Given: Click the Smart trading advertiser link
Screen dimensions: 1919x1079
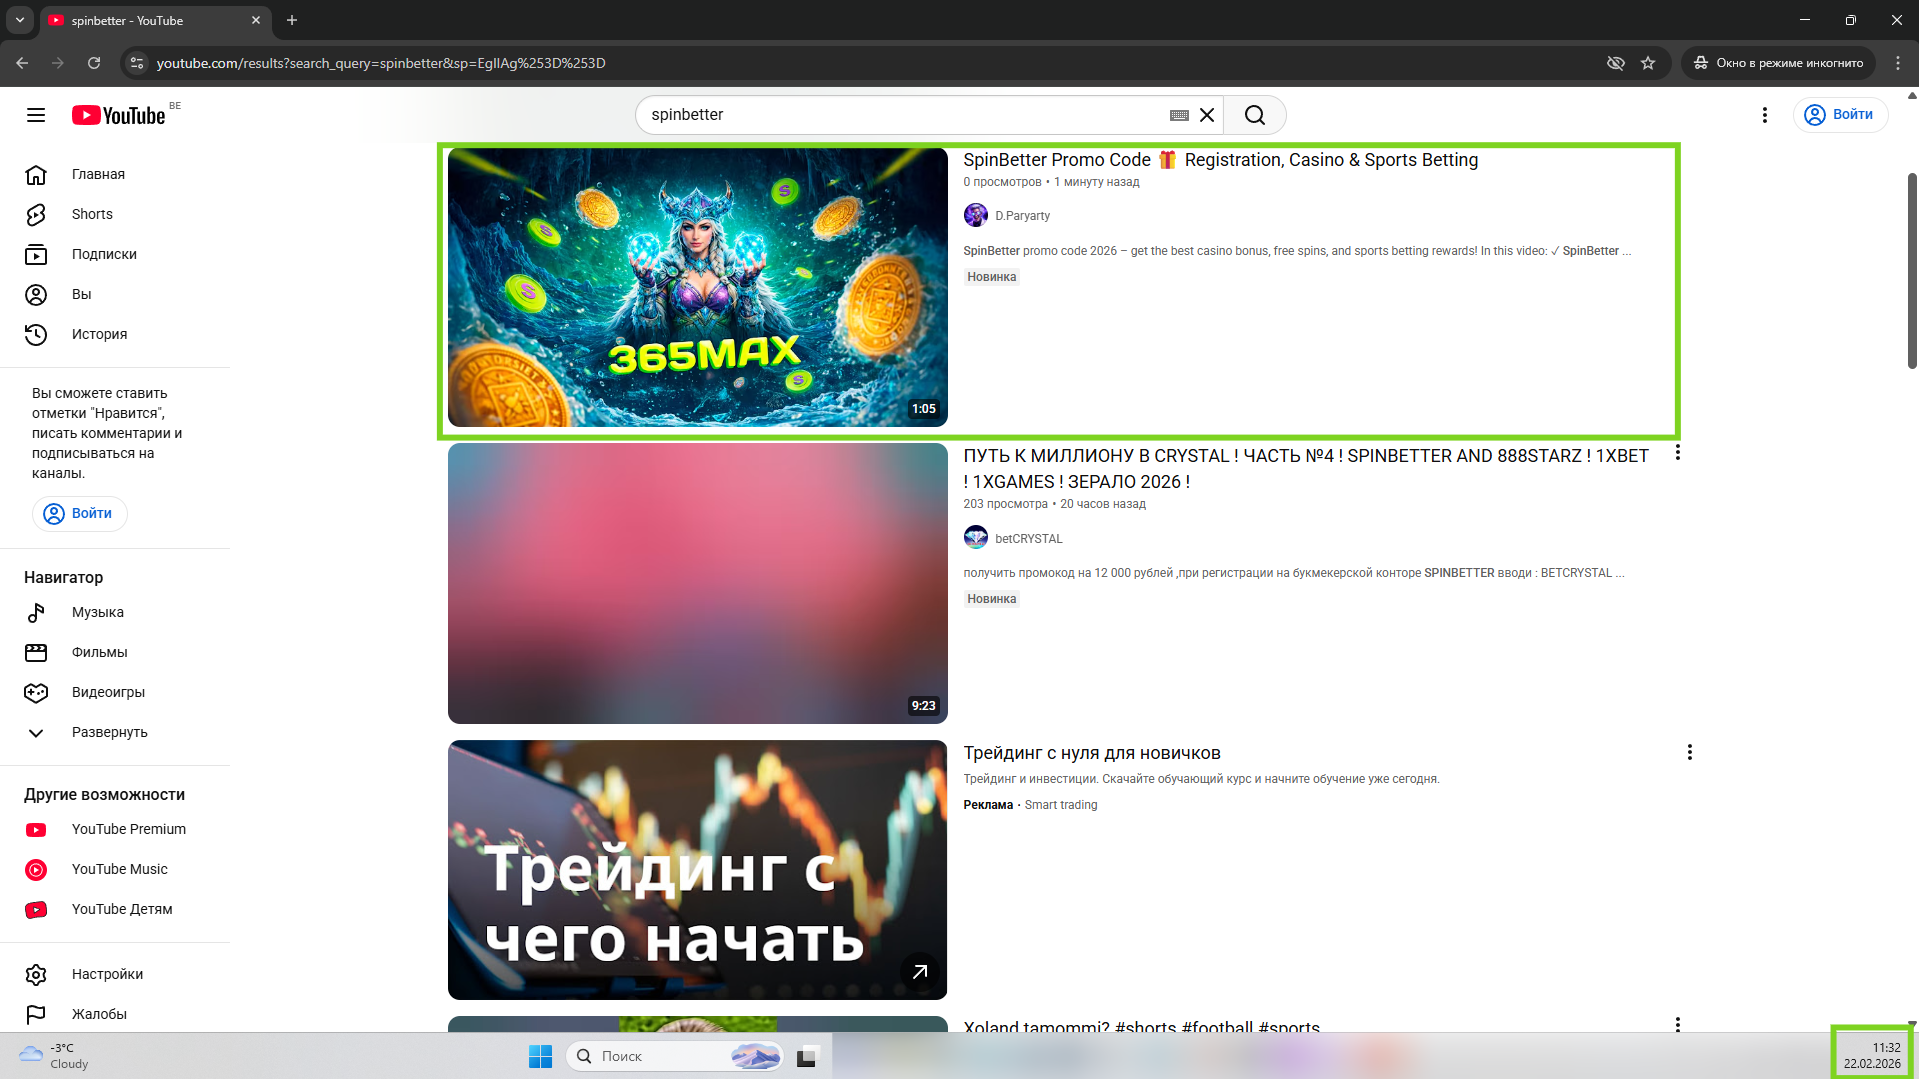Looking at the screenshot, I should tap(1060, 805).
